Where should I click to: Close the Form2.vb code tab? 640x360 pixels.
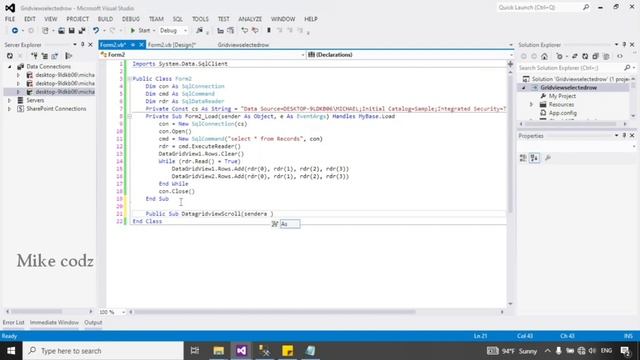coord(141,45)
